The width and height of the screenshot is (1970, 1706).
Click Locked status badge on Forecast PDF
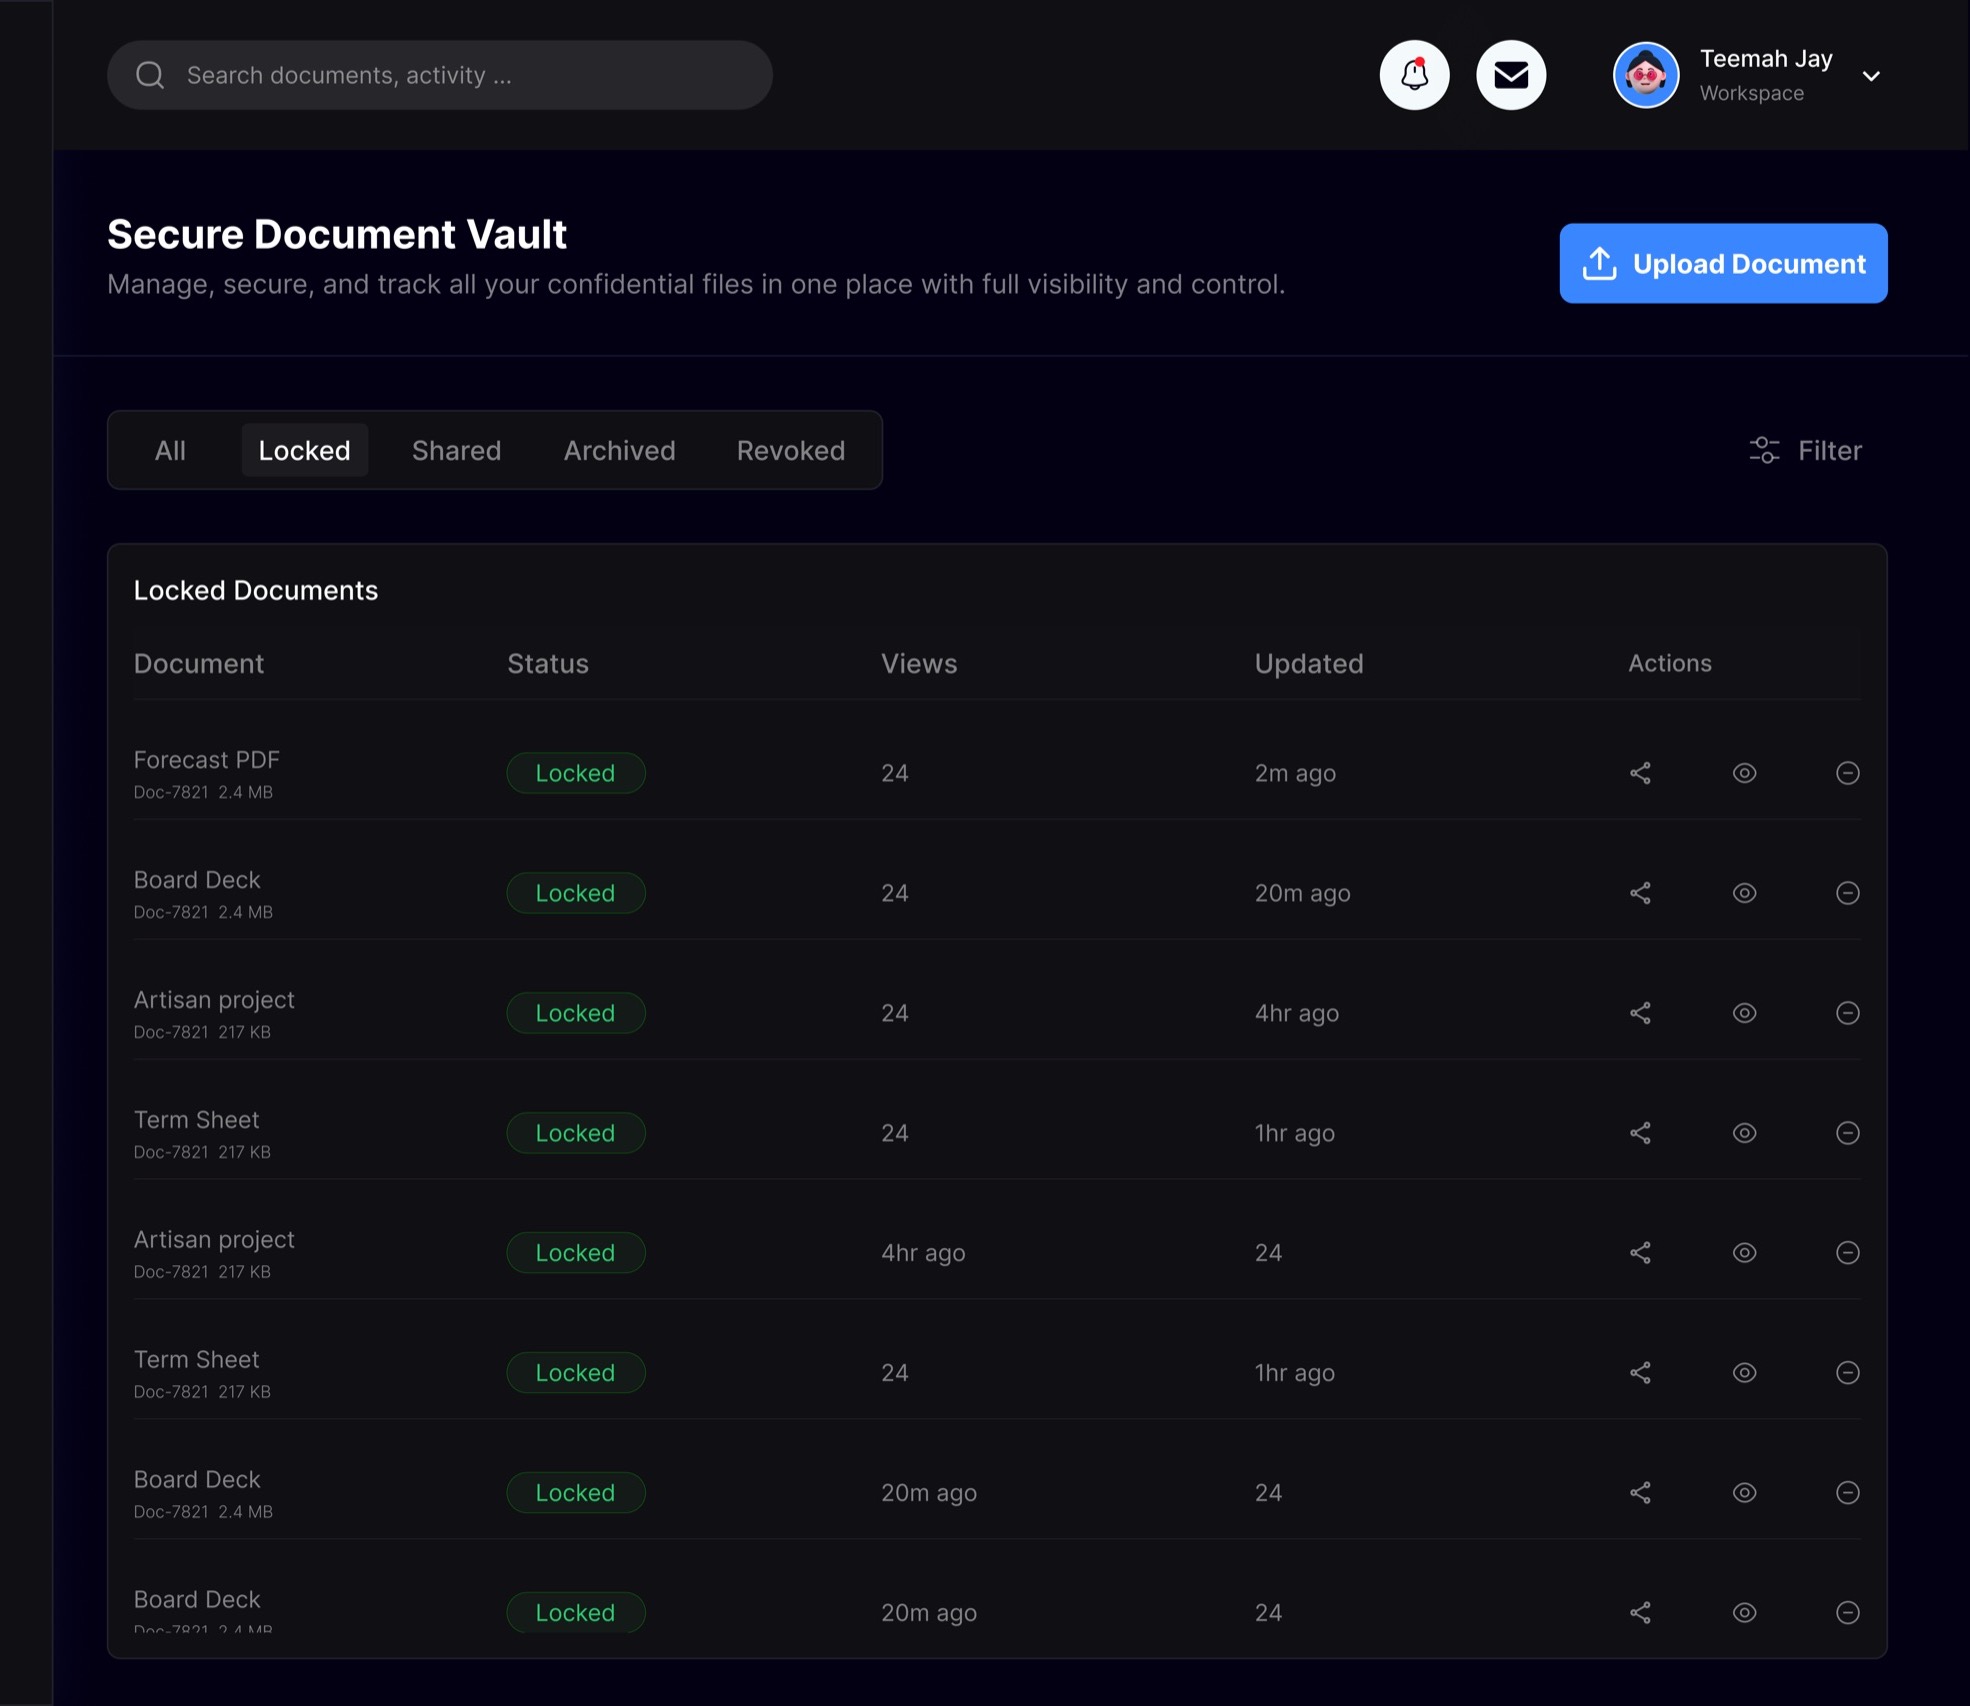(x=575, y=773)
